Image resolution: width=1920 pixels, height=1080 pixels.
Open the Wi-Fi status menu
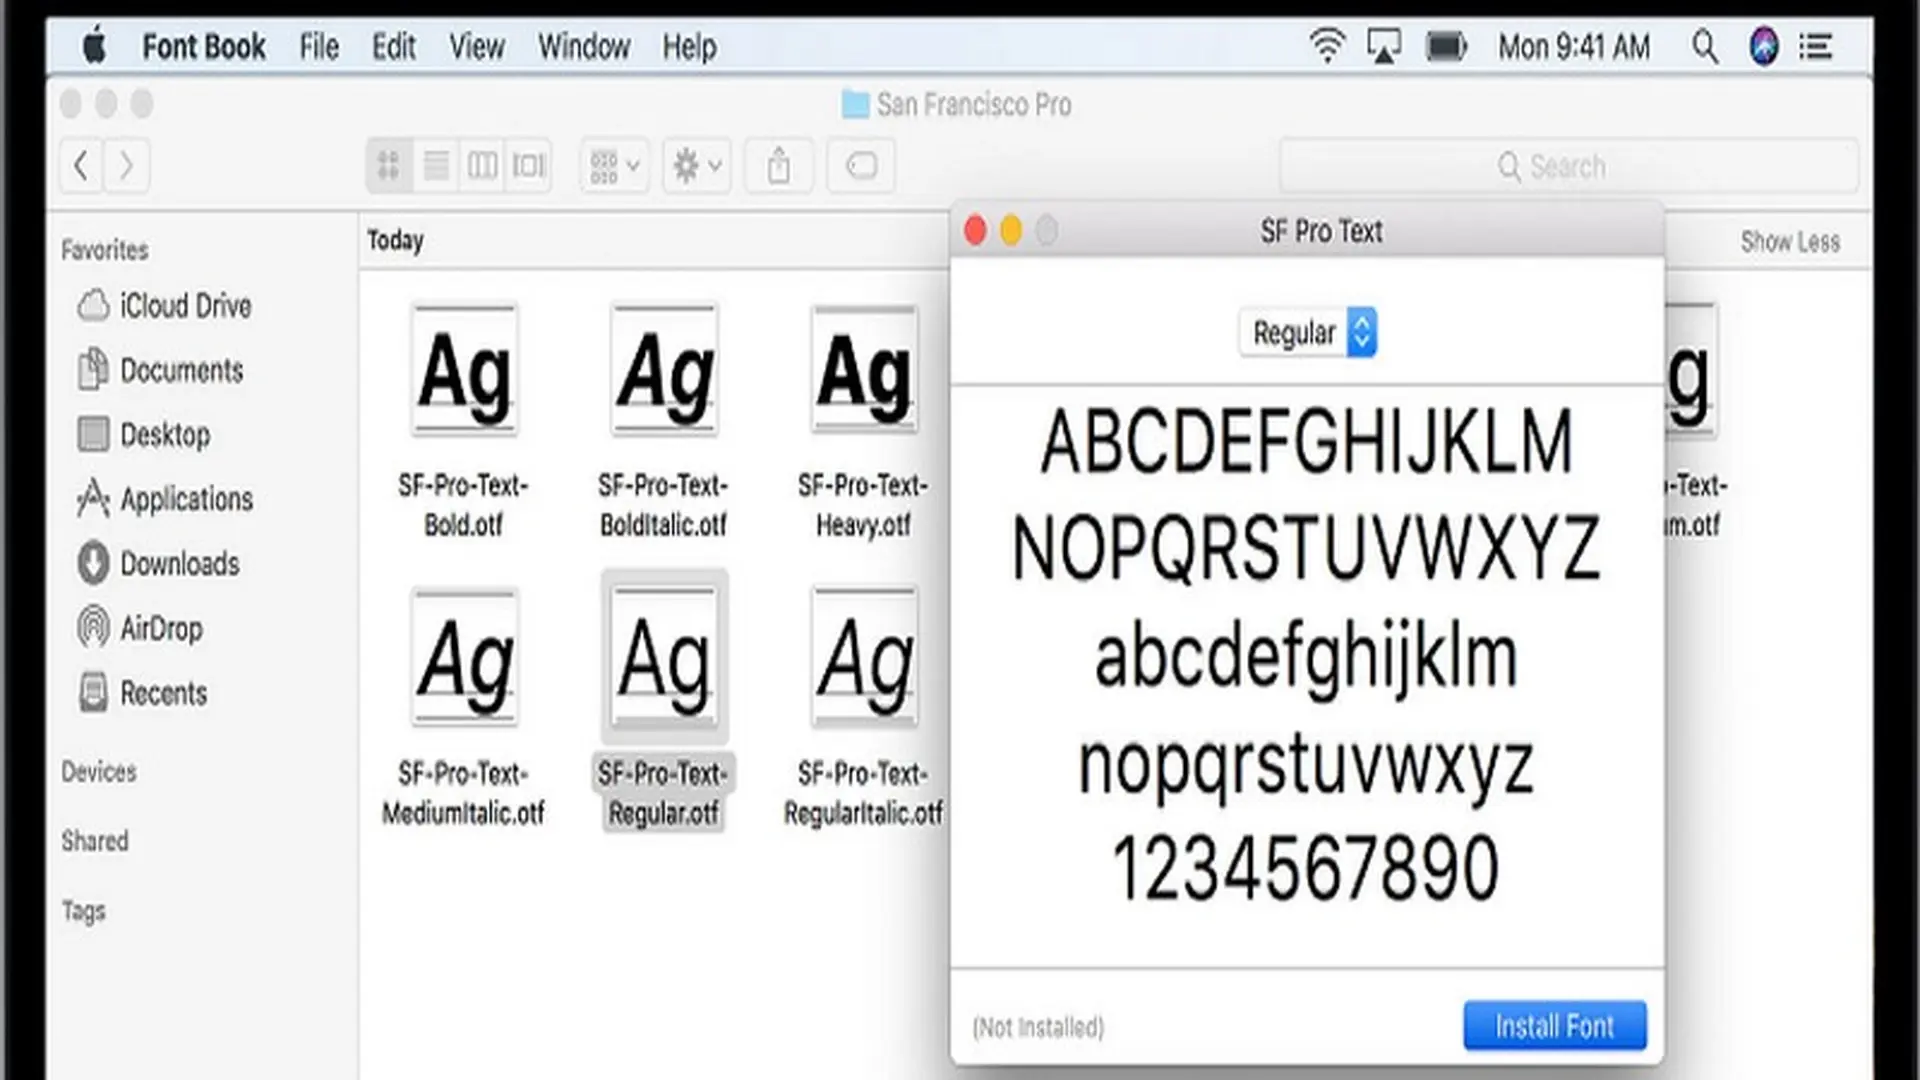tap(1327, 47)
